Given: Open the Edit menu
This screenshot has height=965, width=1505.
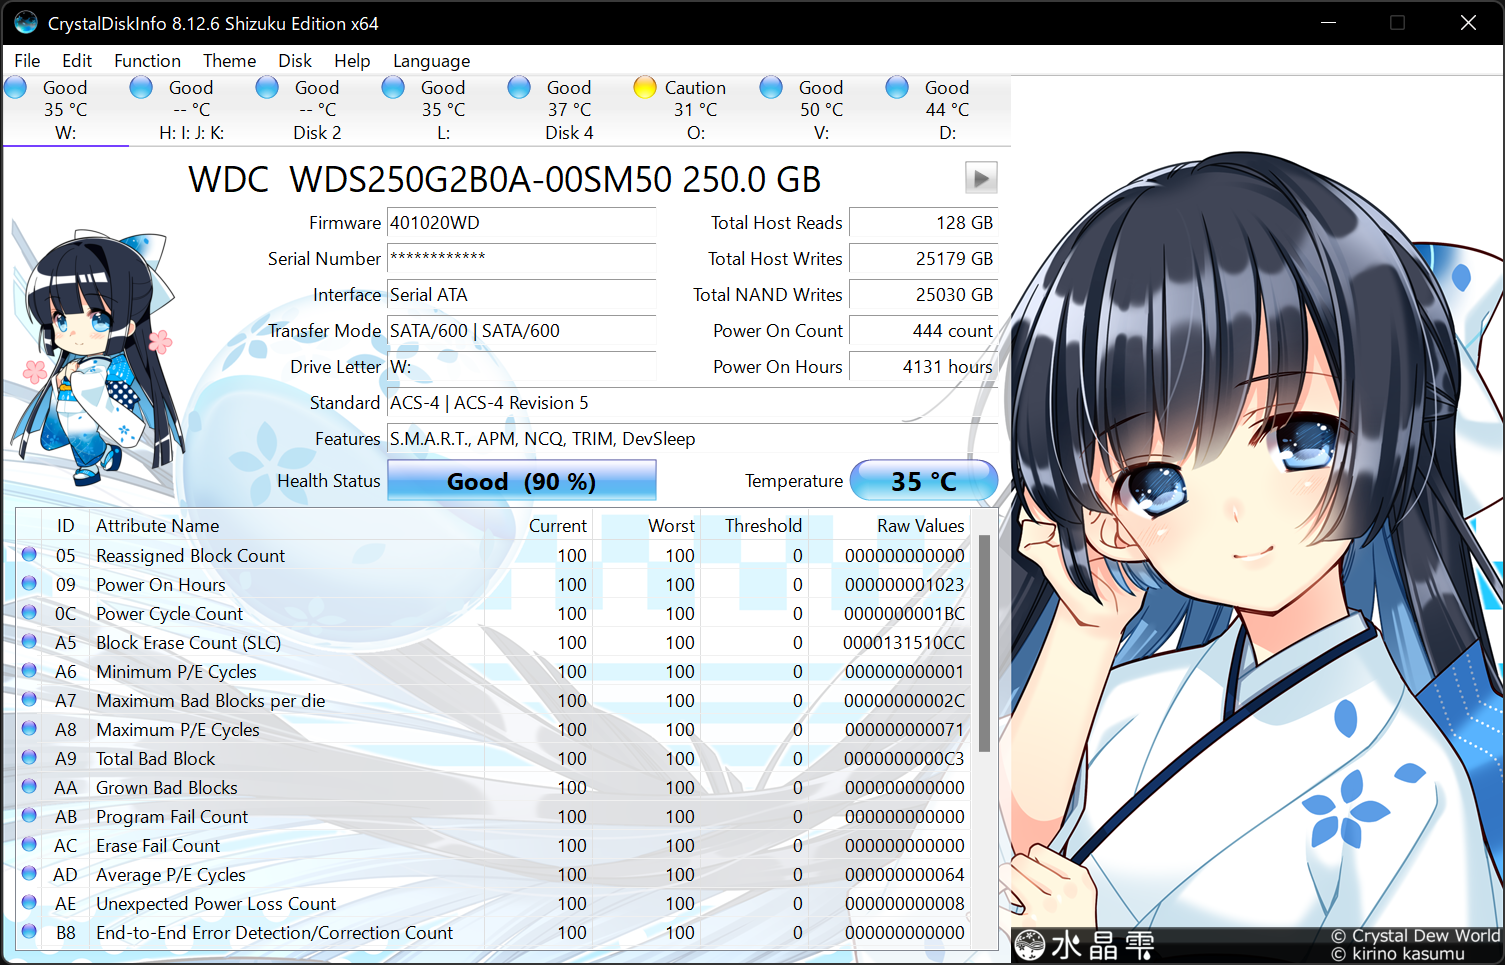Looking at the screenshot, I should 77,61.
